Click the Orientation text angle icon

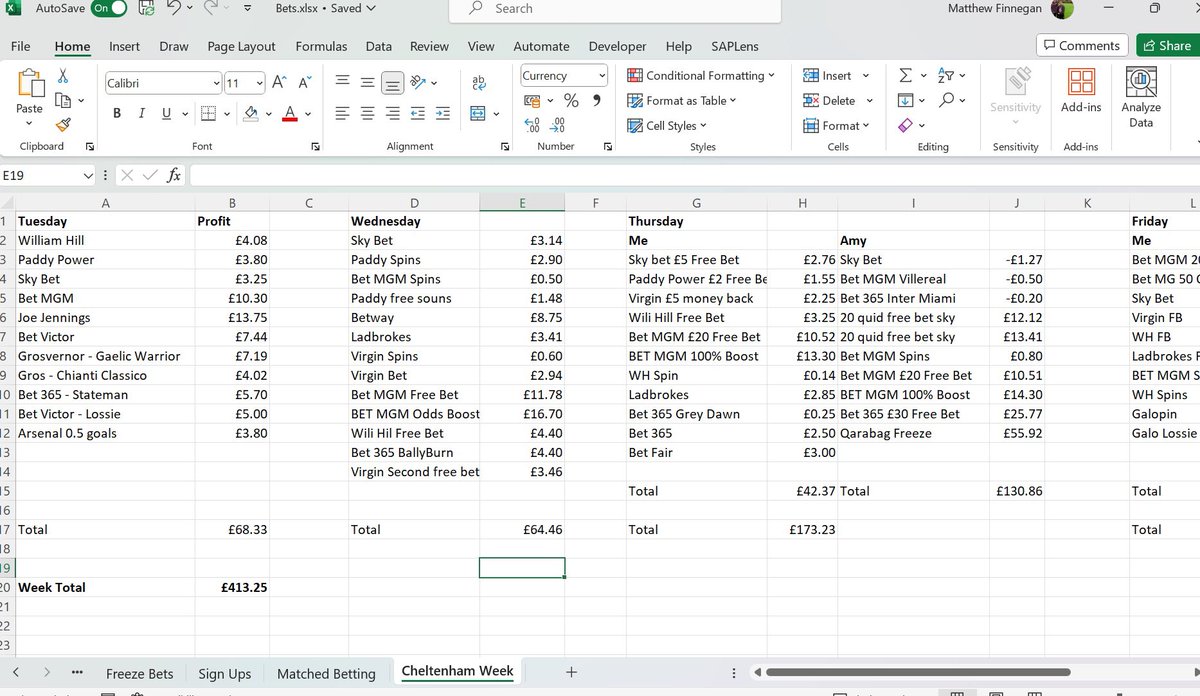tap(419, 83)
